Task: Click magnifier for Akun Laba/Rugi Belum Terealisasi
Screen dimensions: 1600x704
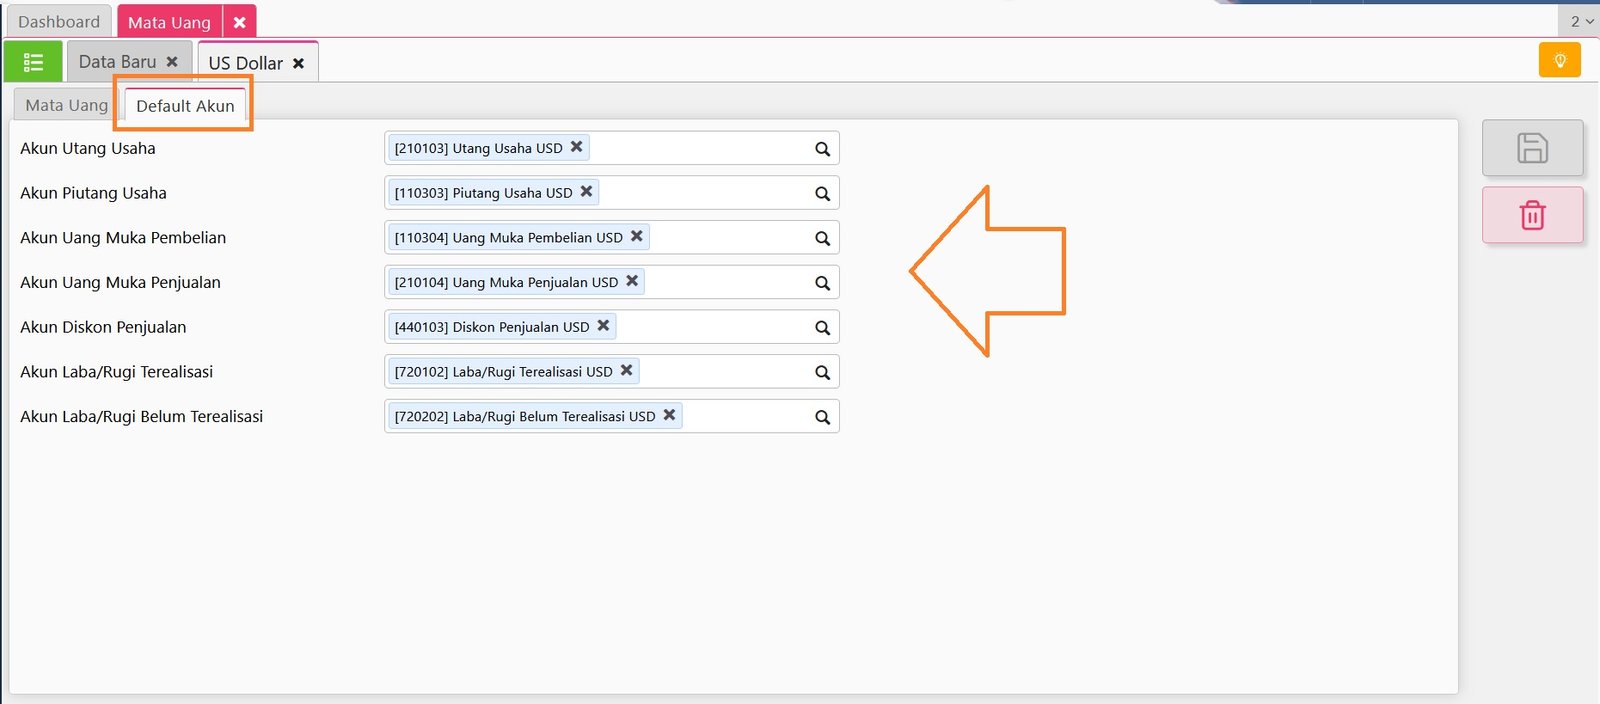Action: (822, 417)
